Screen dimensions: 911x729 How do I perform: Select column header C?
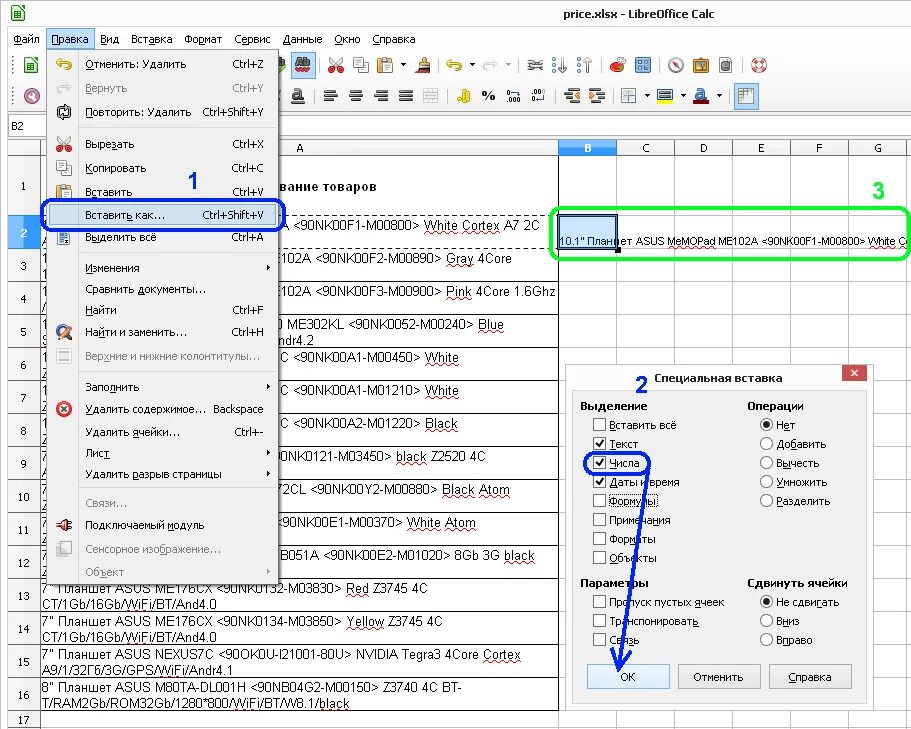[x=645, y=148]
